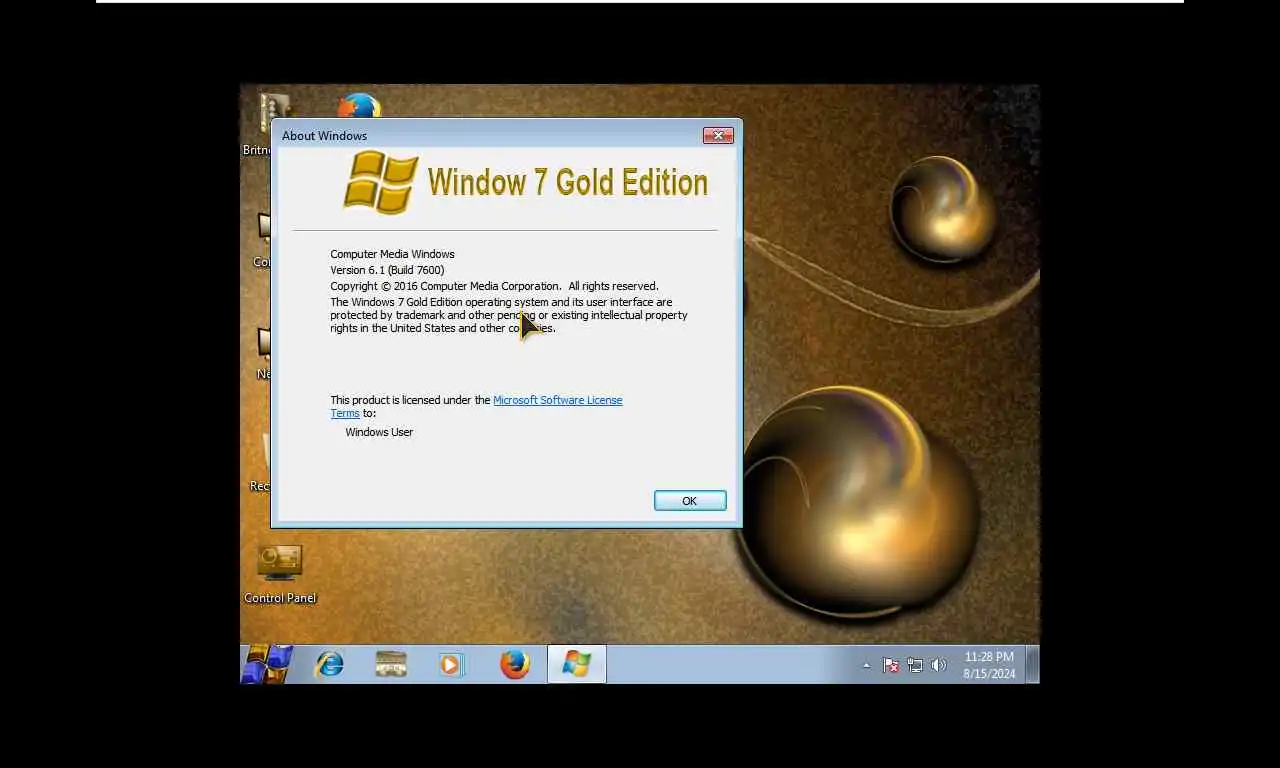Close the About Windows dialog
1280x768 pixels.
(x=718, y=135)
